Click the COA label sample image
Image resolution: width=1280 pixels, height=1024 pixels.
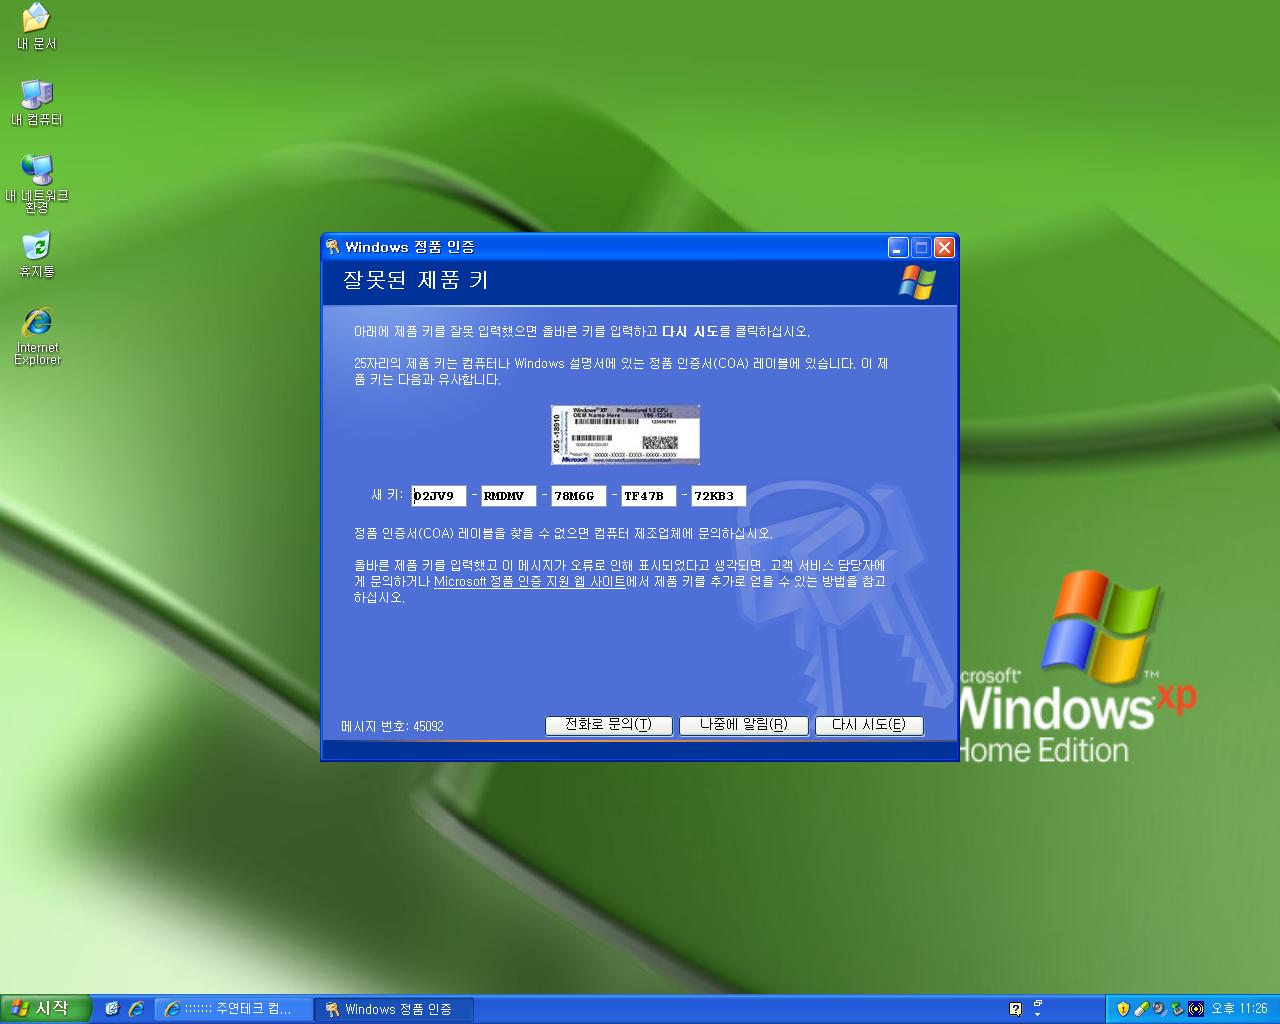click(625, 434)
